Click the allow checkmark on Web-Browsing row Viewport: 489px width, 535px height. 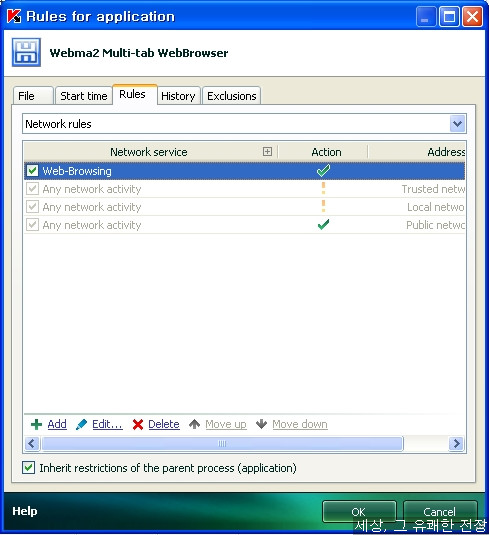tap(323, 170)
